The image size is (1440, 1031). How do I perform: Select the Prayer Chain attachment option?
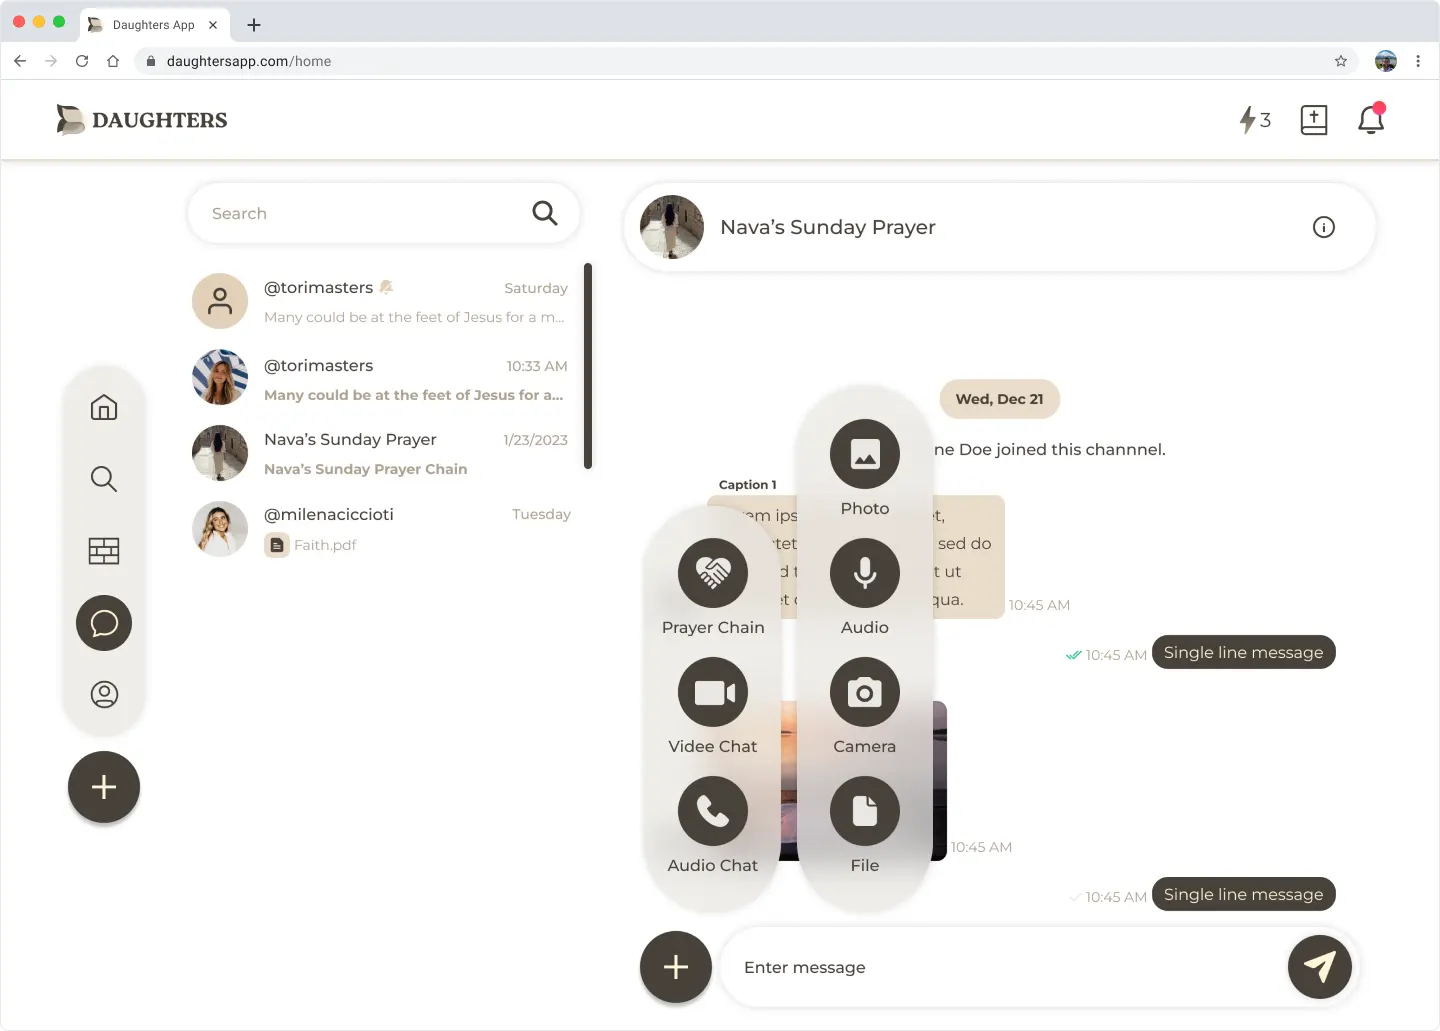point(712,573)
